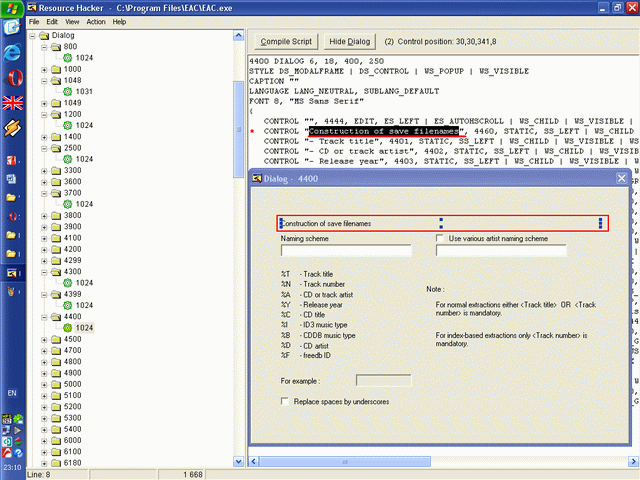Expand the 1400 folder node

(x=44, y=137)
